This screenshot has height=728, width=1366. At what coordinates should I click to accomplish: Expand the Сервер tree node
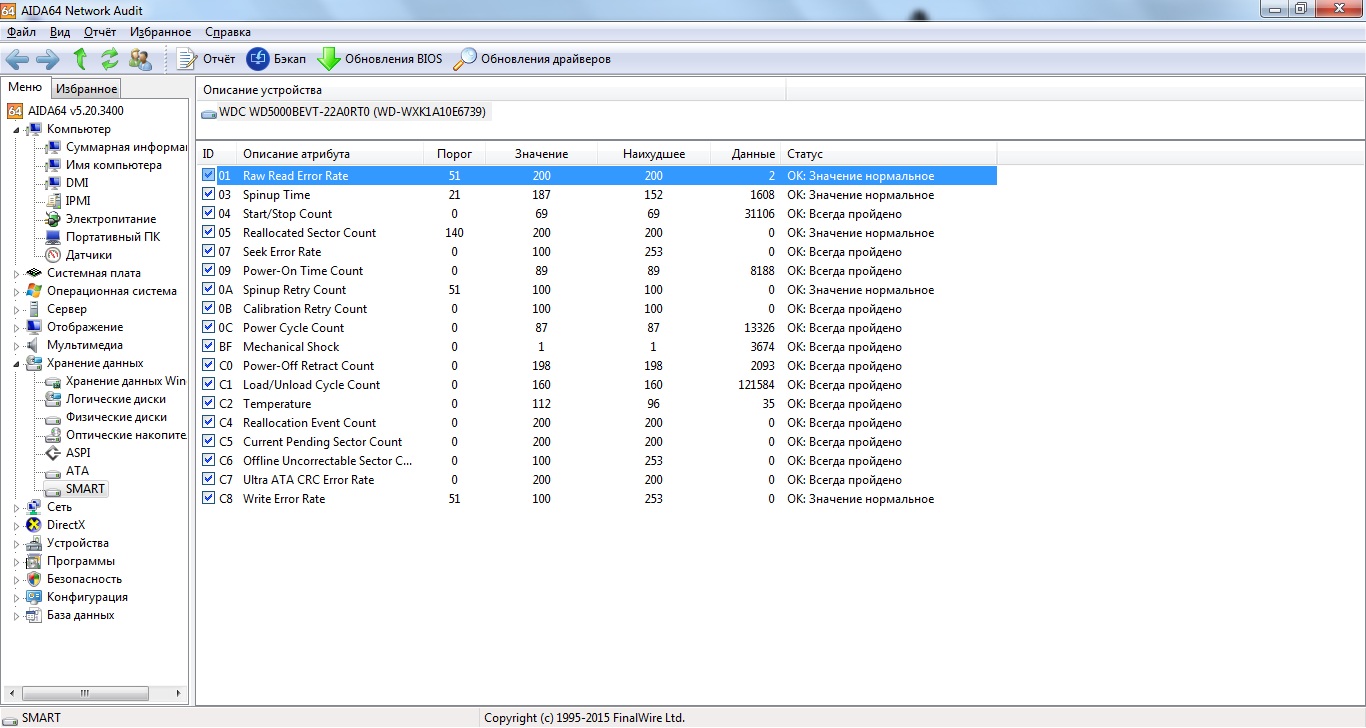tap(16, 309)
